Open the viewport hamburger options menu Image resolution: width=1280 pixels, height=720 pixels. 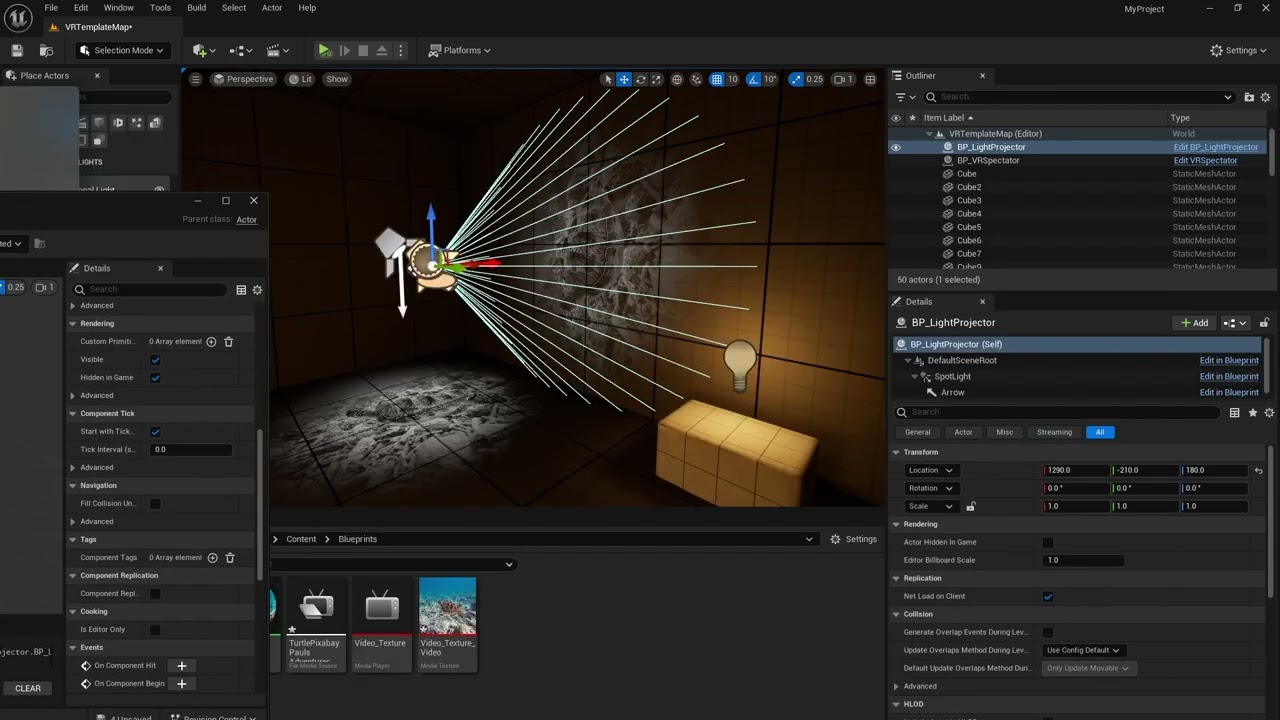pos(196,79)
